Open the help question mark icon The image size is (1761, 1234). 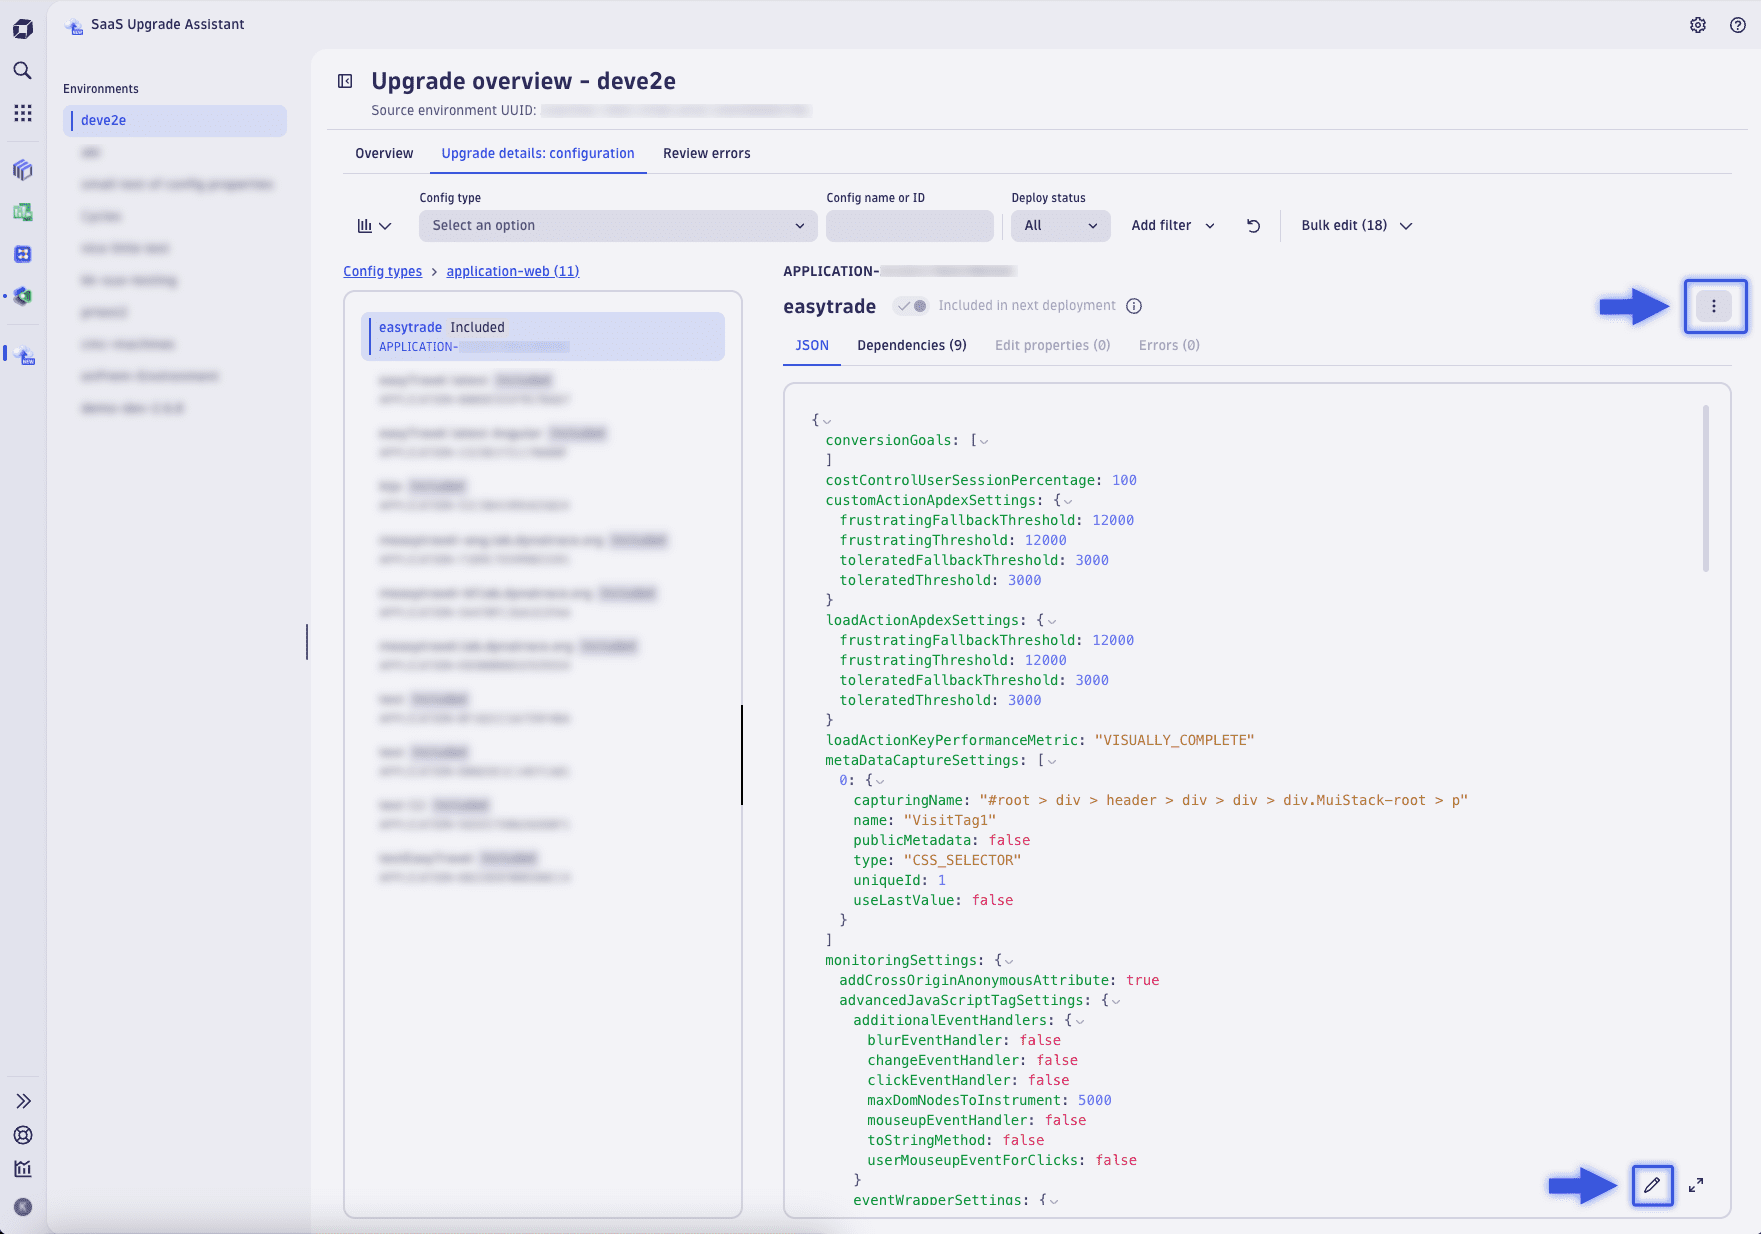(1738, 25)
